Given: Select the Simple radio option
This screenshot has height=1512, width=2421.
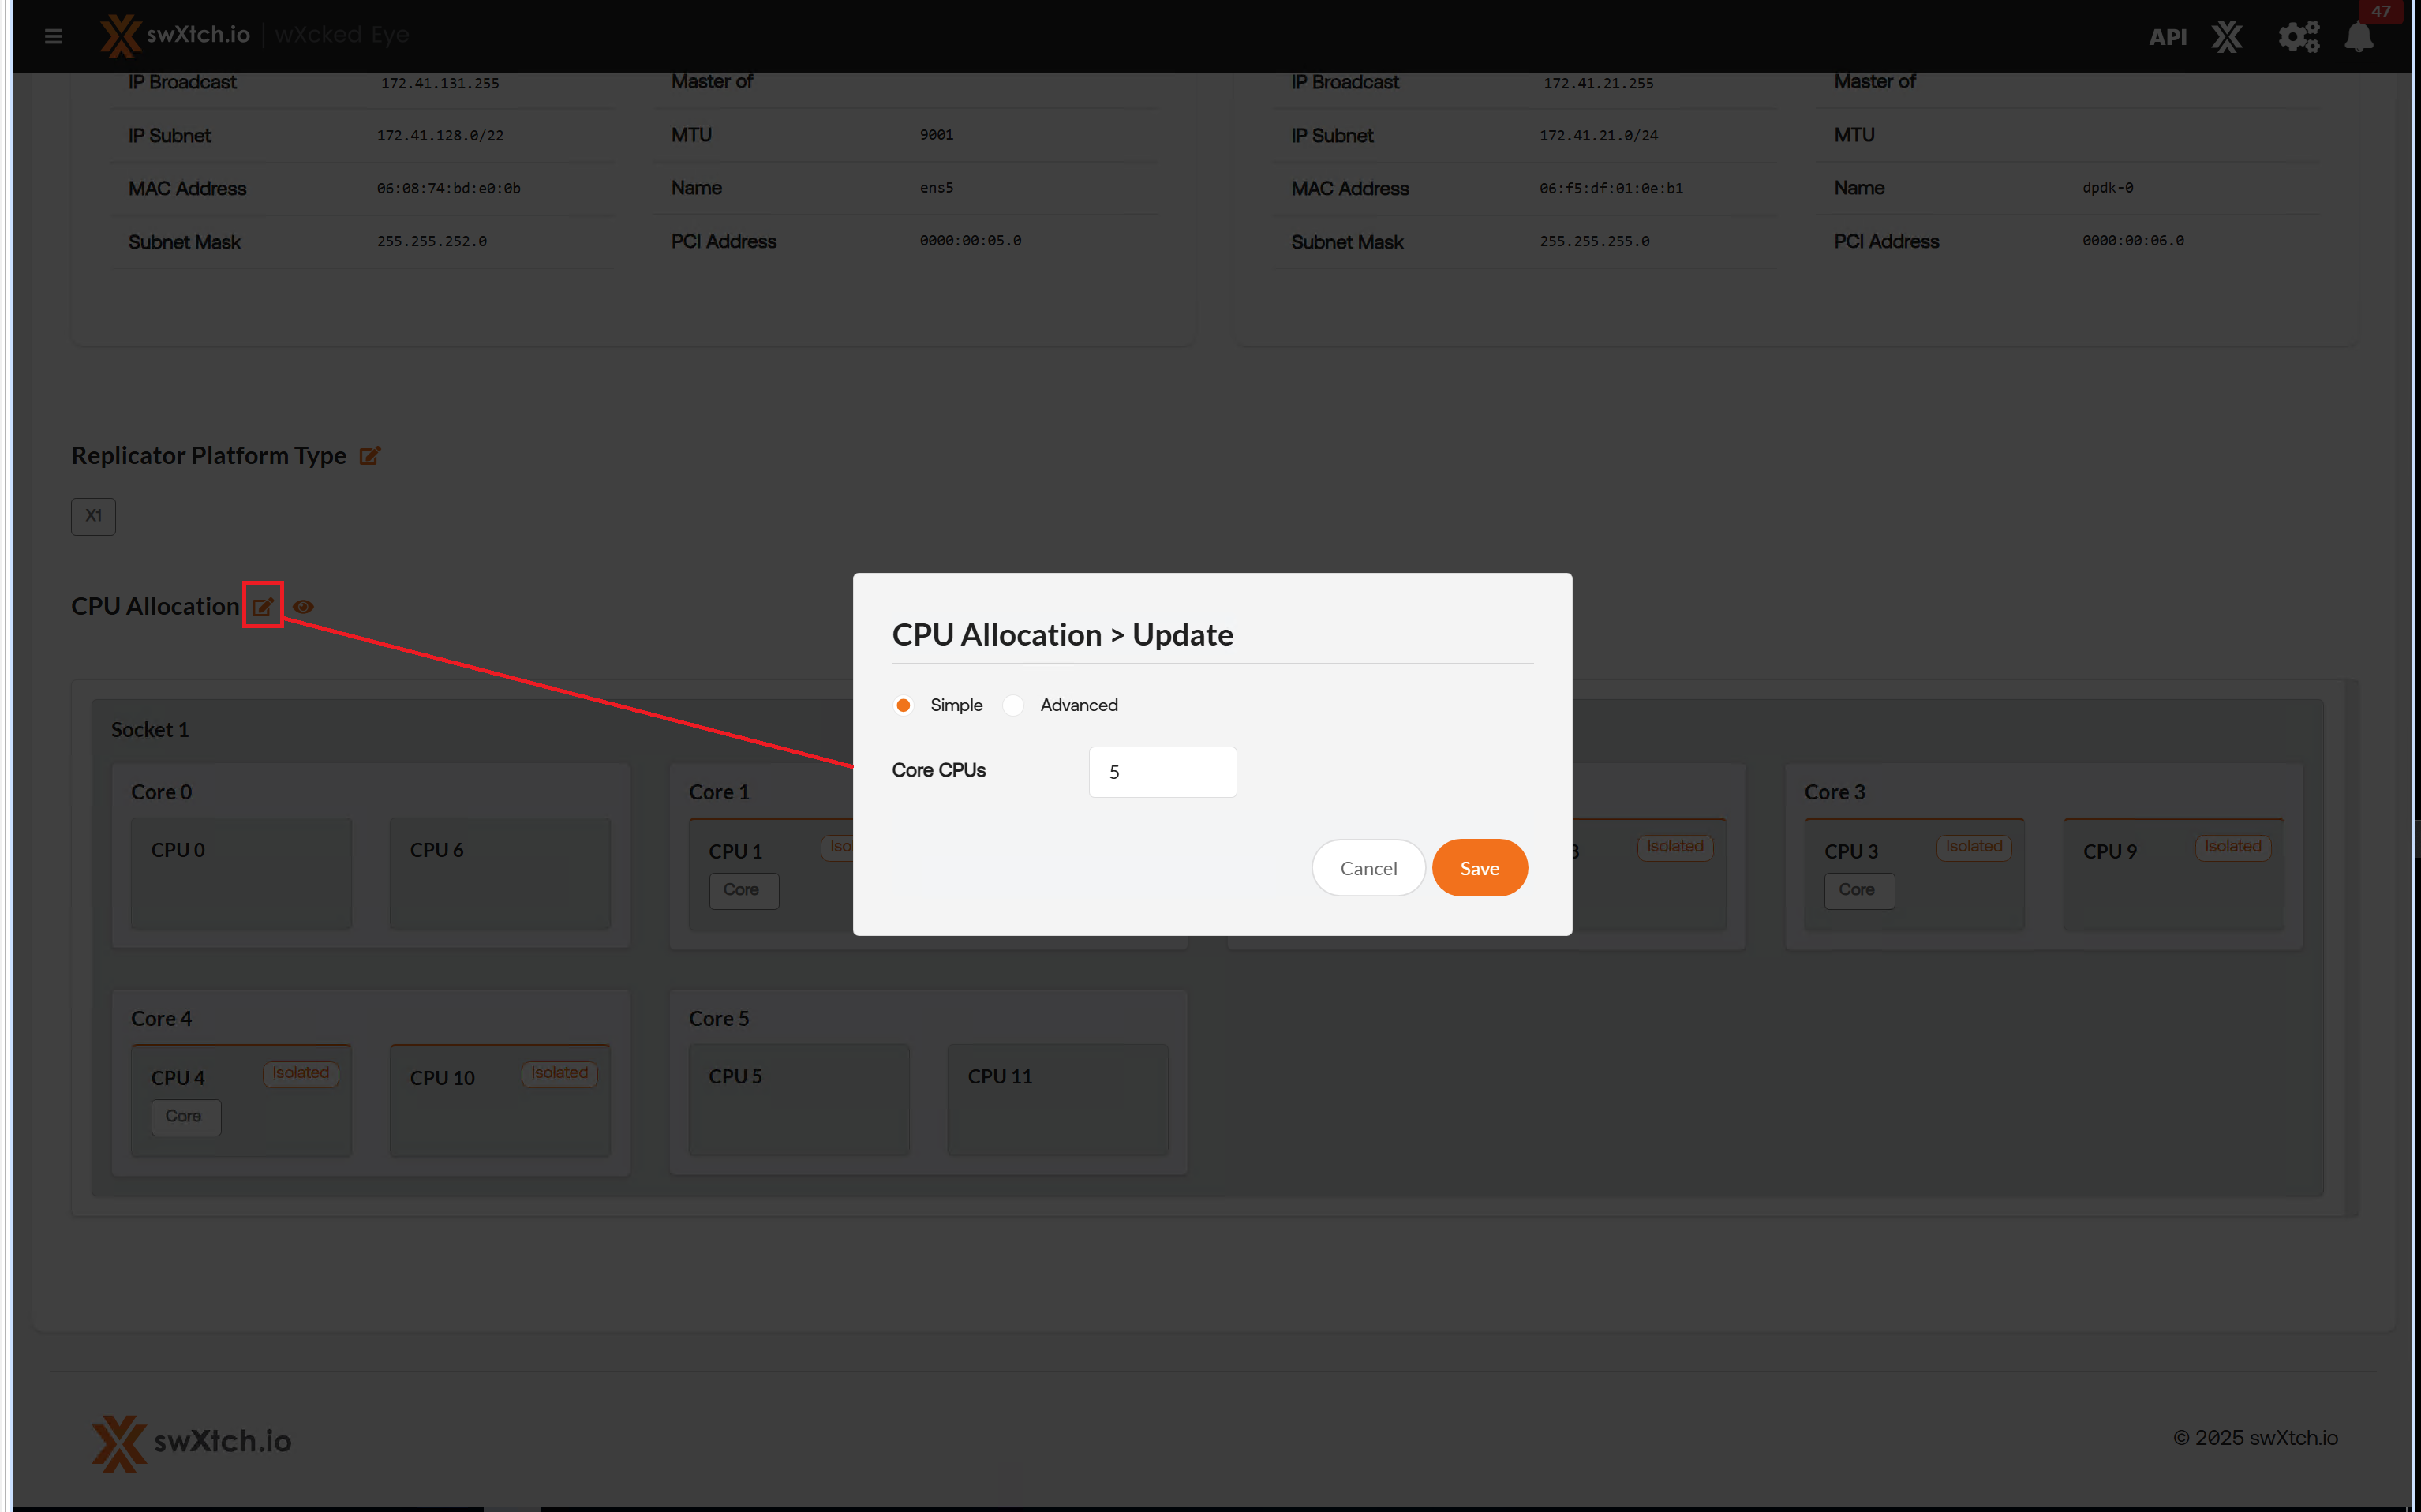Looking at the screenshot, I should point(903,705).
